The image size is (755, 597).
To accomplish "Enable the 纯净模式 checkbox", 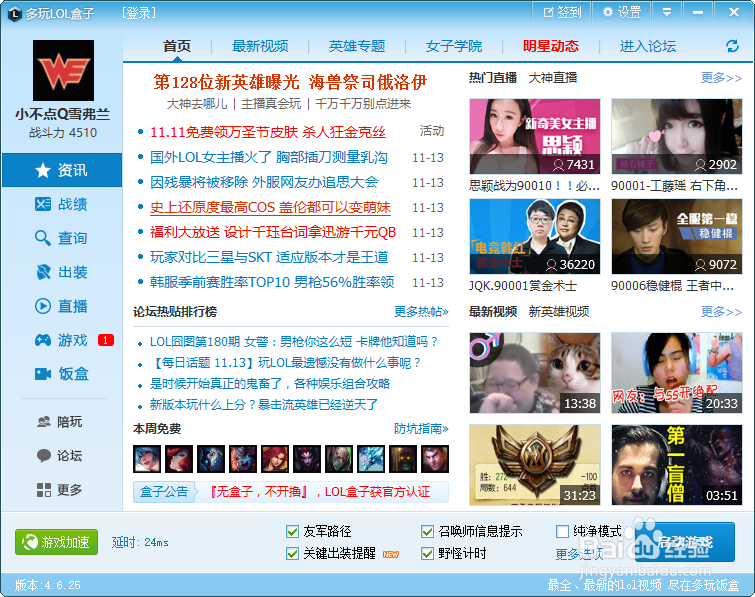I will click(562, 532).
